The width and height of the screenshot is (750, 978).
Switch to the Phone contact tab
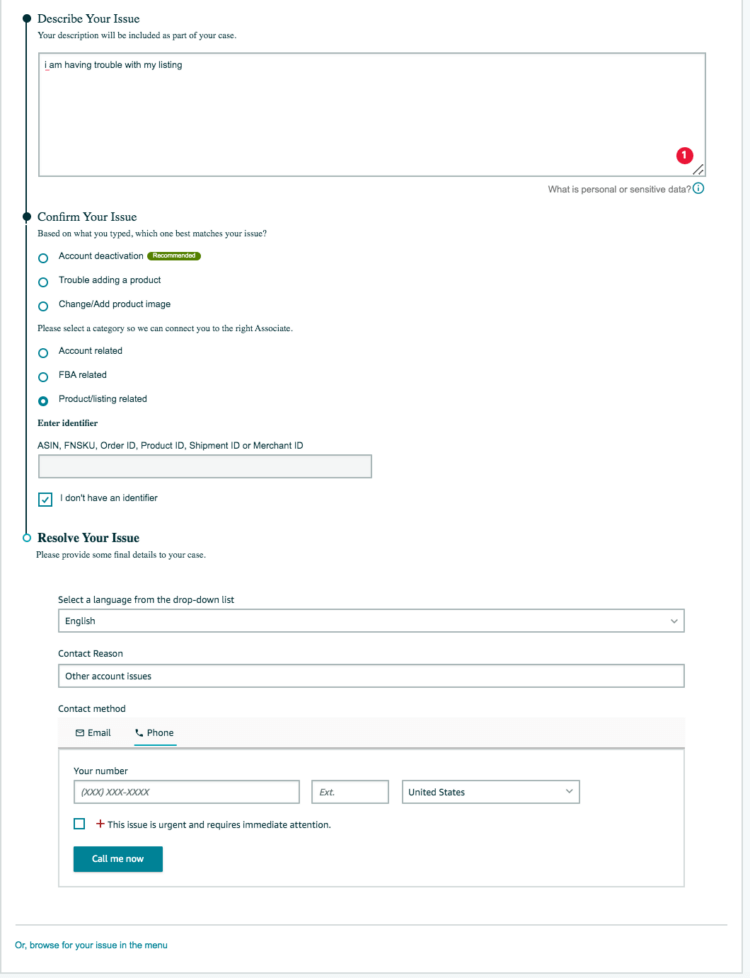[x=155, y=733]
